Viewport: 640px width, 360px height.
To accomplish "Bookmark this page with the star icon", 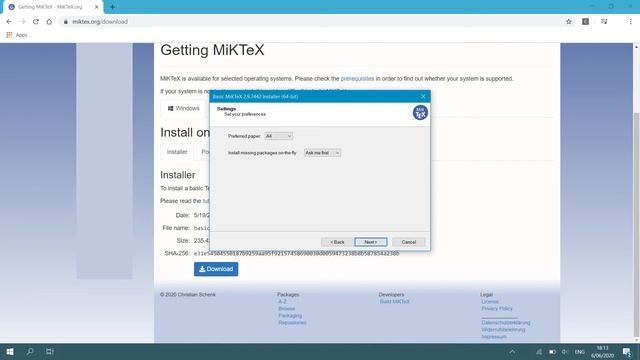I will point(569,22).
